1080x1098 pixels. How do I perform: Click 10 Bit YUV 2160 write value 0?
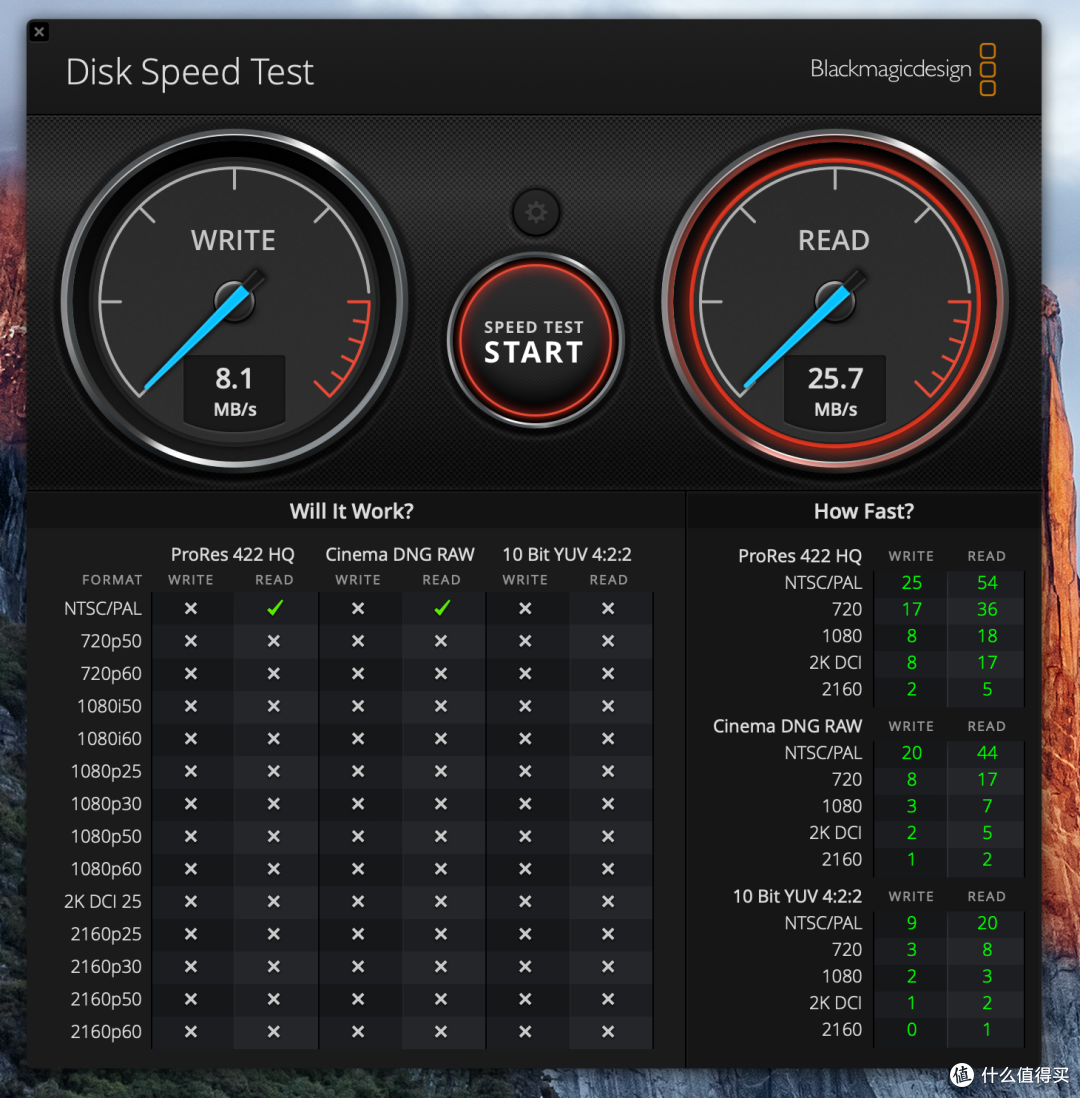[x=911, y=1029]
